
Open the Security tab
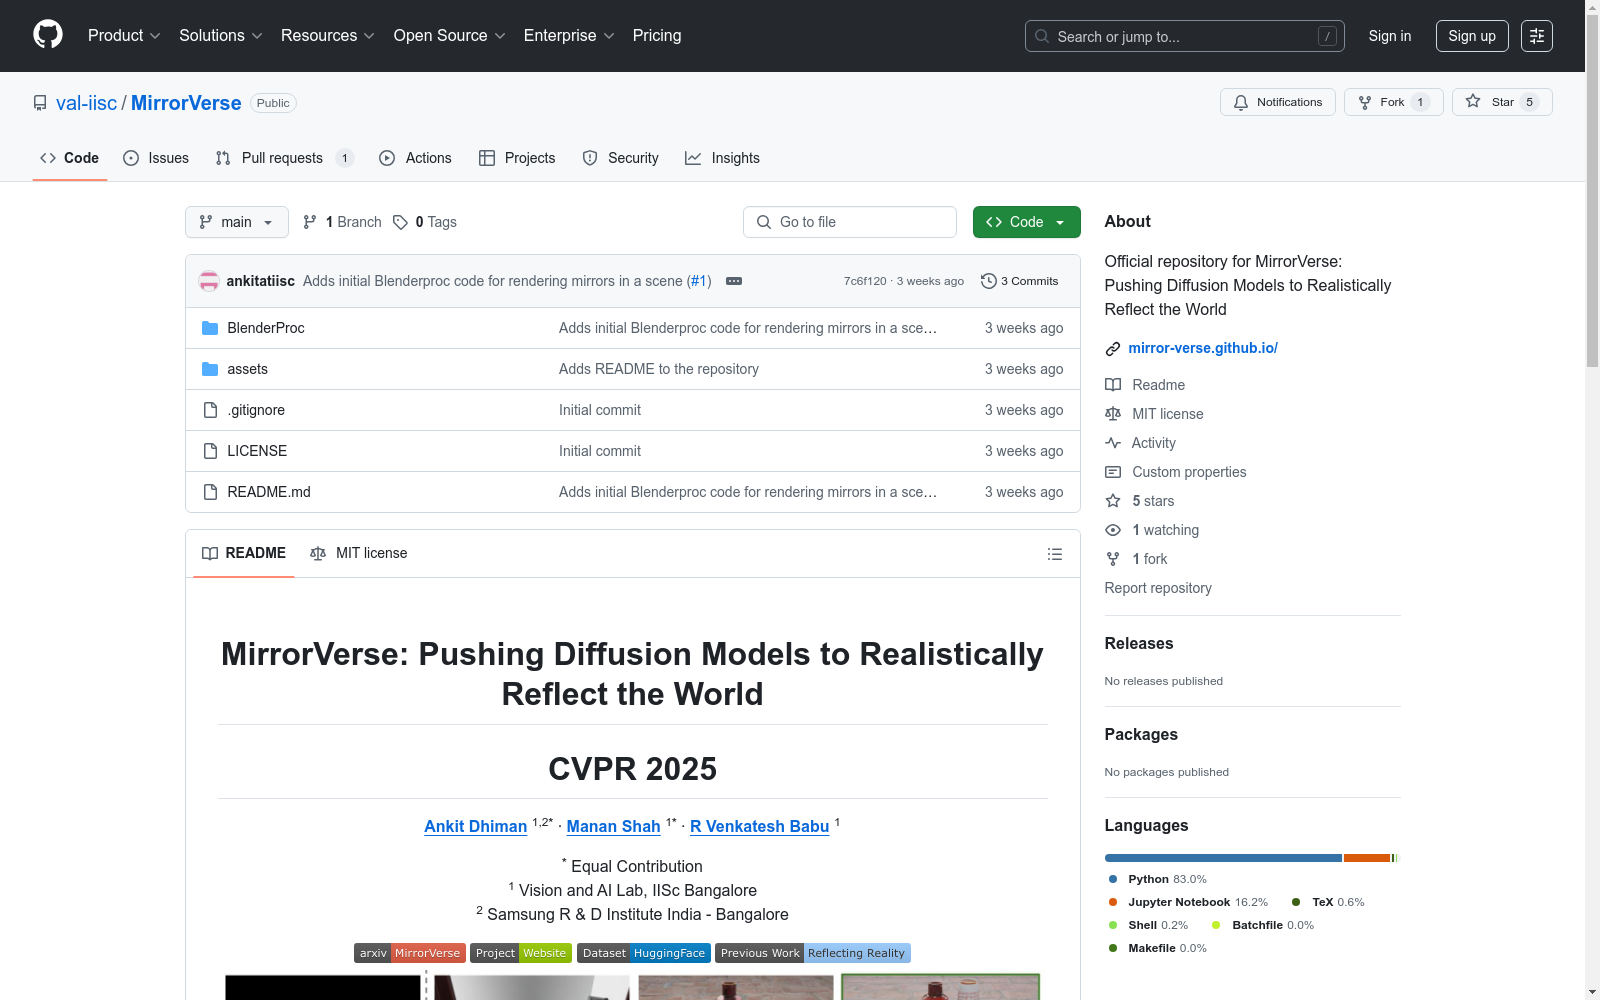coord(621,158)
